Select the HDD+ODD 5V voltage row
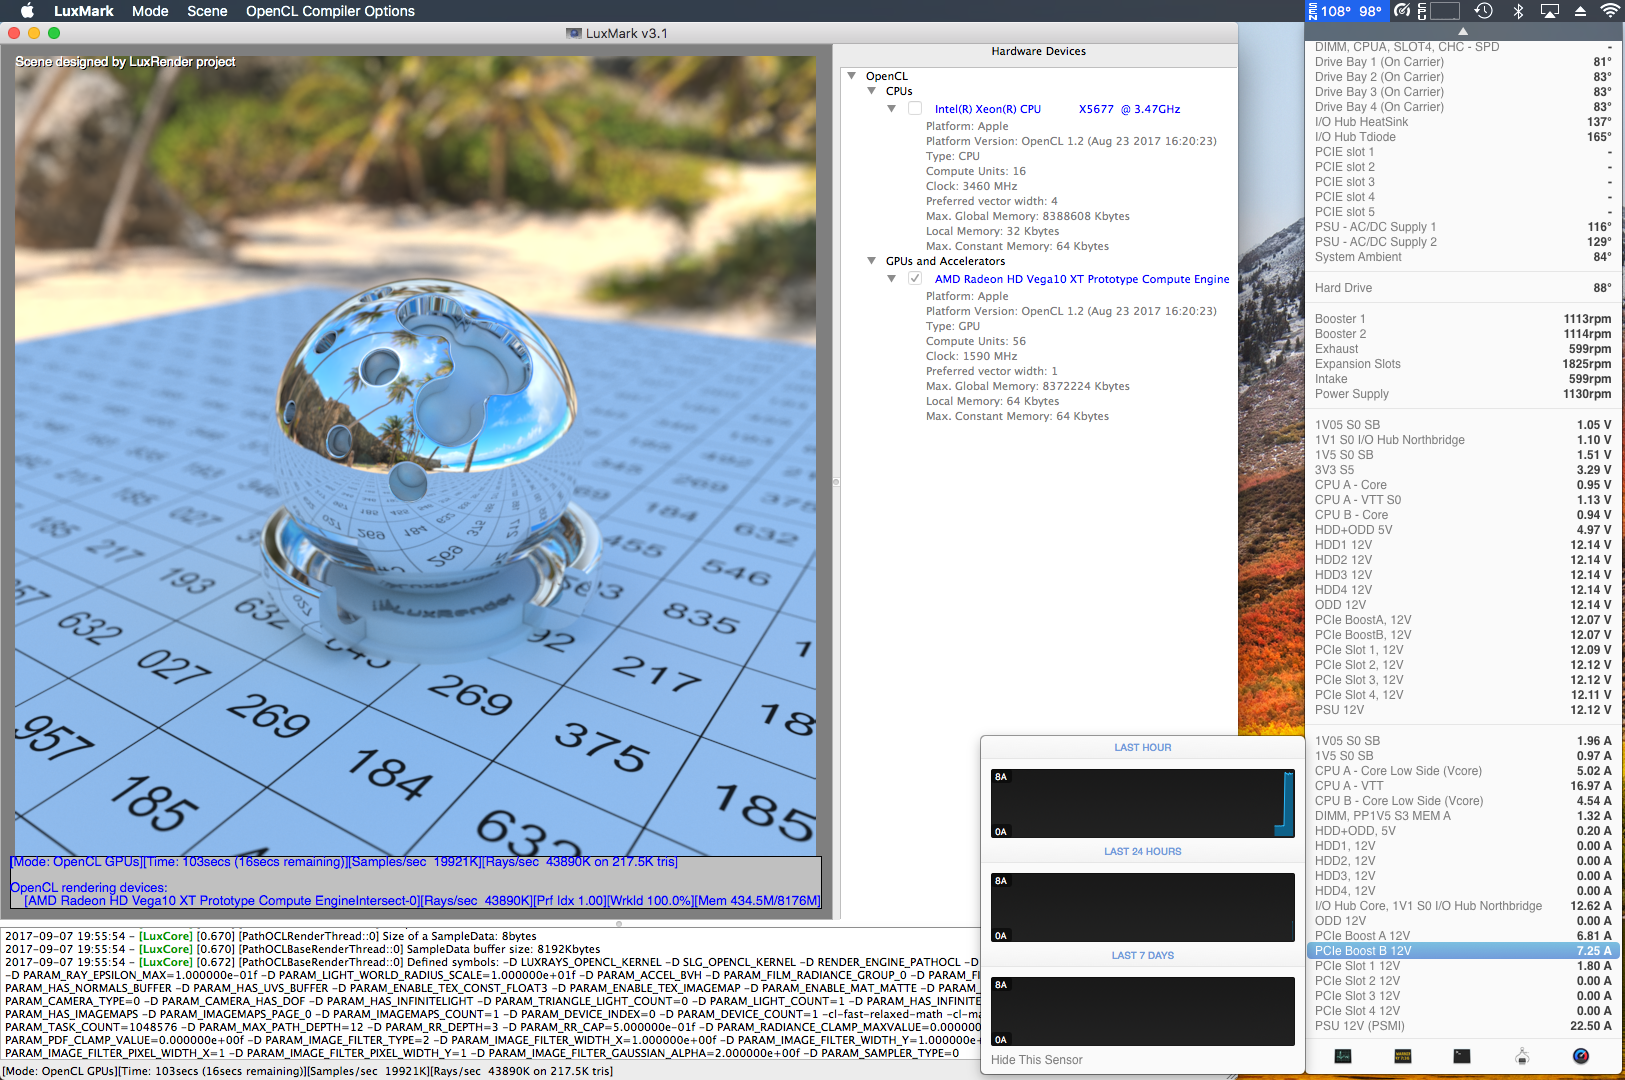The width and height of the screenshot is (1625, 1080). click(1463, 530)
